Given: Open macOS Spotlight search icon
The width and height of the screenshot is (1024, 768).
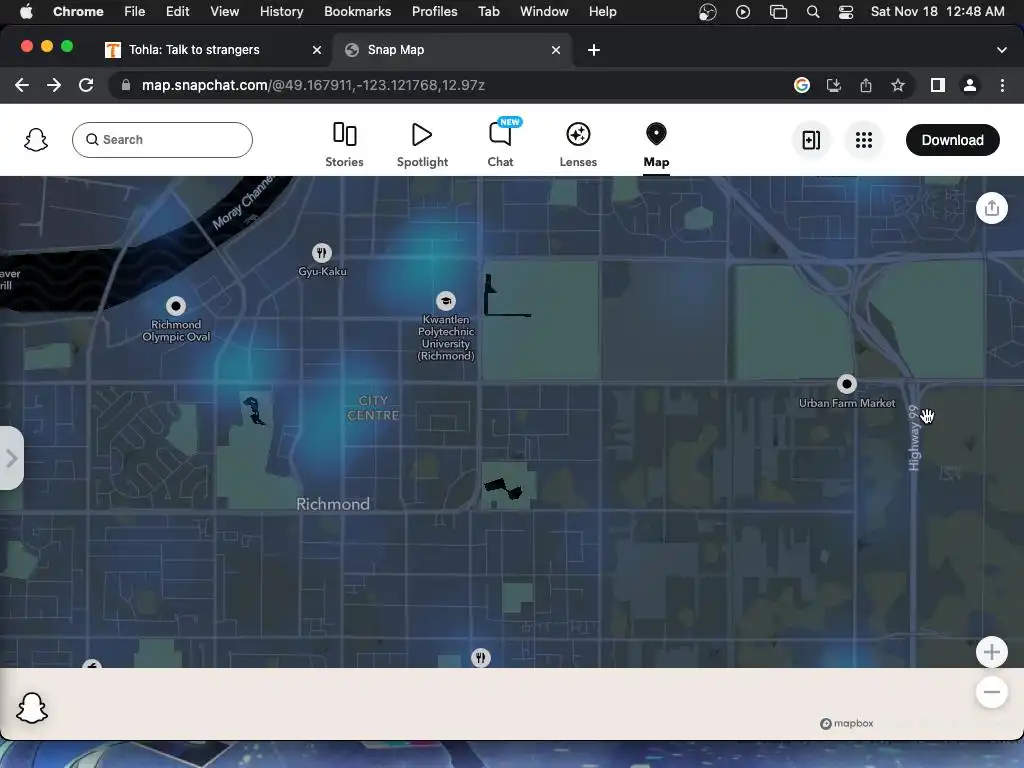Looking at the screenshot, I should click(812, 11).
